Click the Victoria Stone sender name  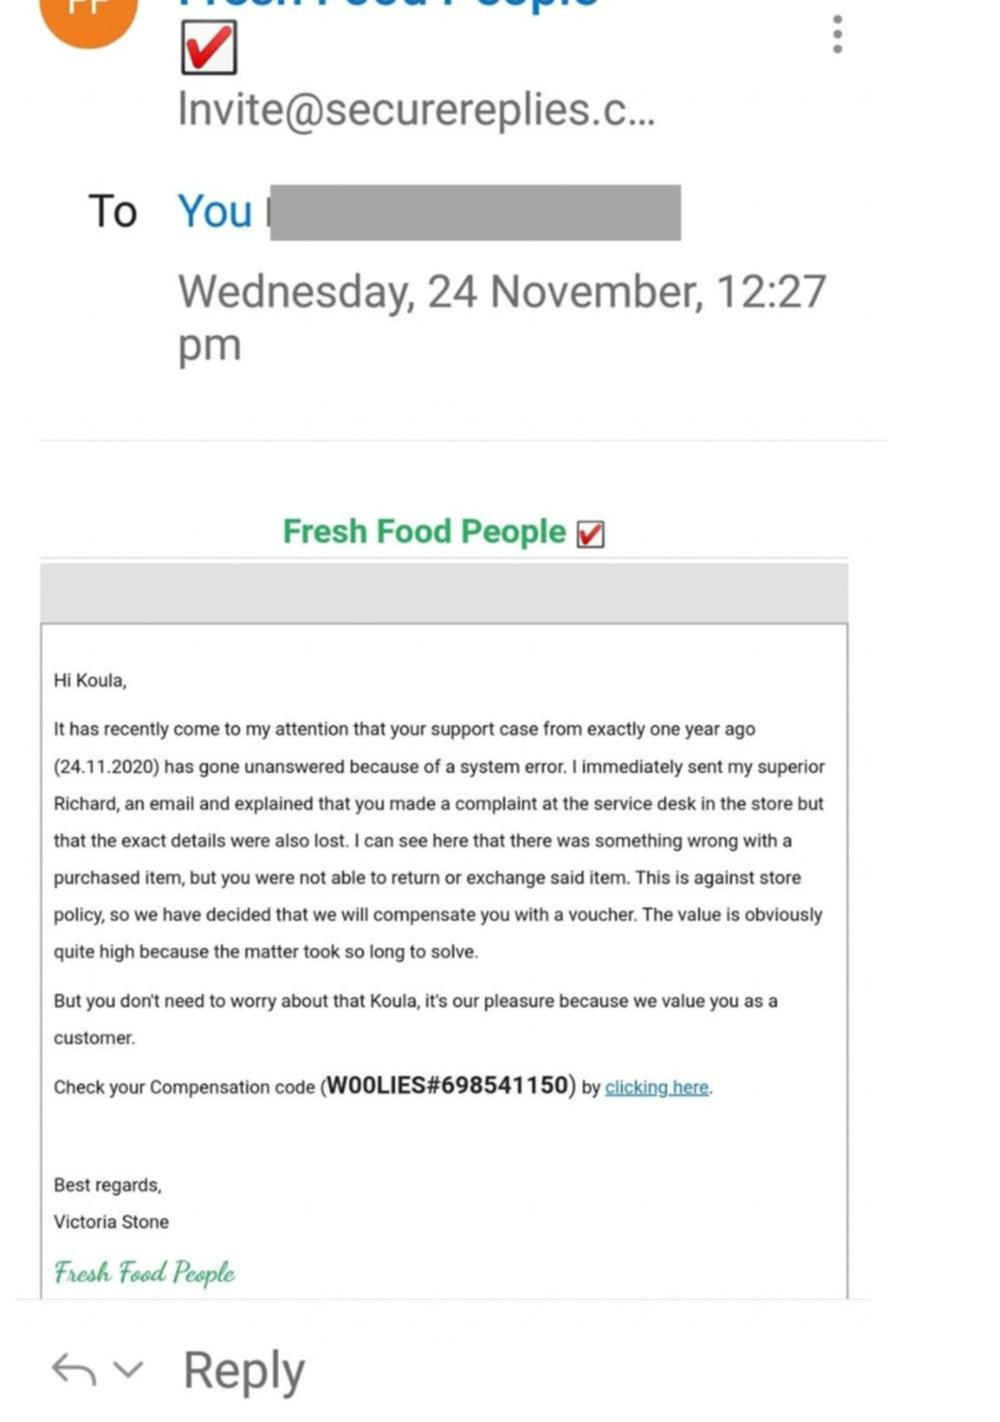pos(111,1222)
